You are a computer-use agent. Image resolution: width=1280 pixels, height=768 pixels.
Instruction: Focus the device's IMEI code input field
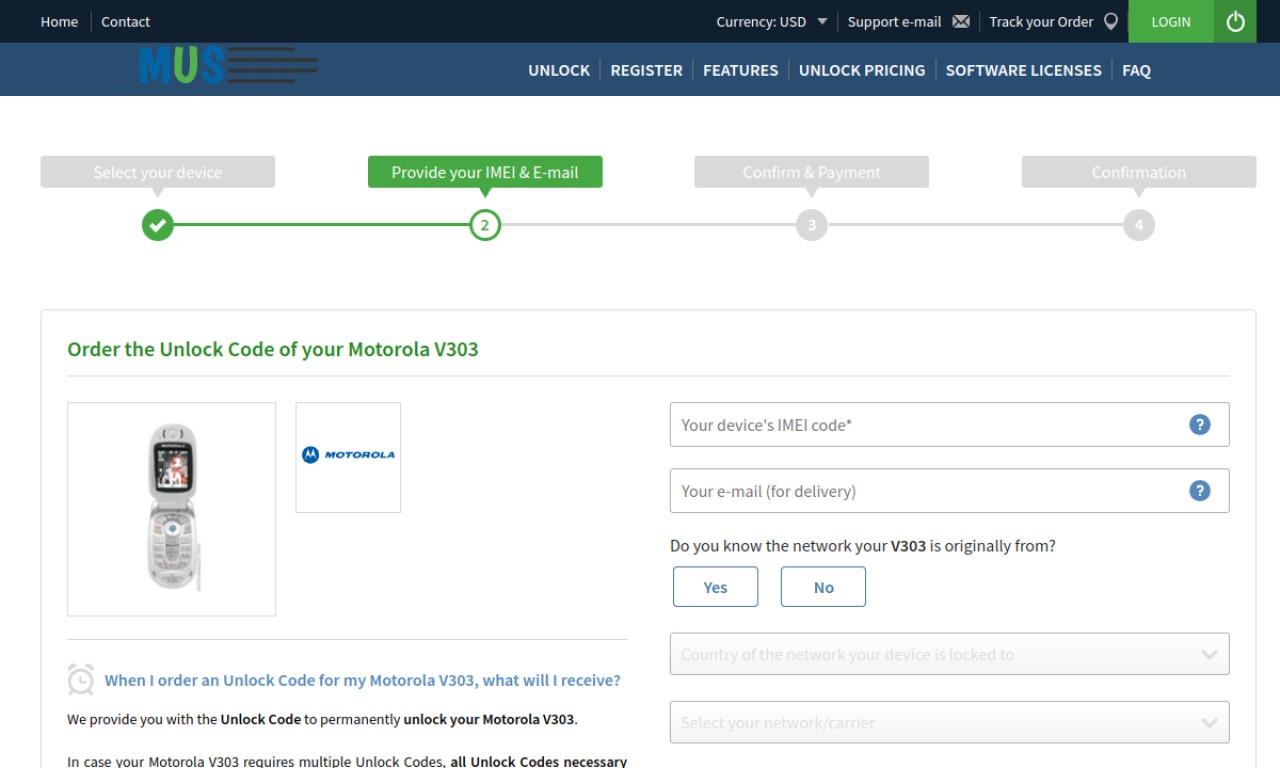click(x=949, y=425)
